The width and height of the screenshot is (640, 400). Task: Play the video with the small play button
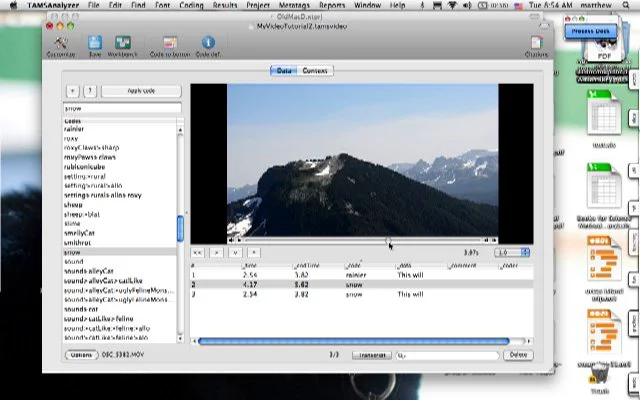(x=239, y=240)
